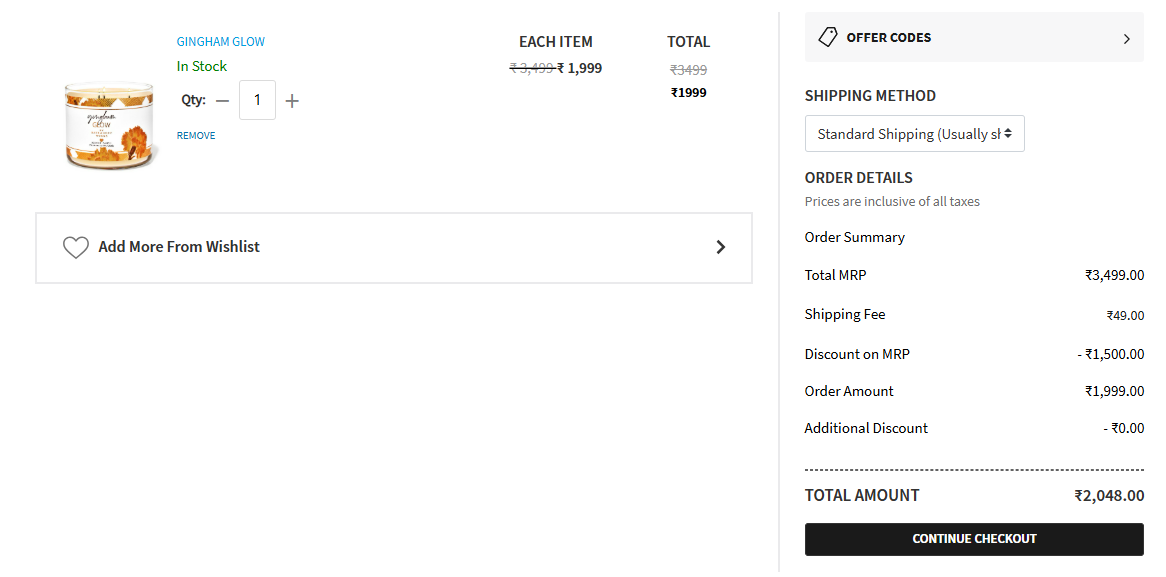Open the Gingham Glow product link

point(221,42)
